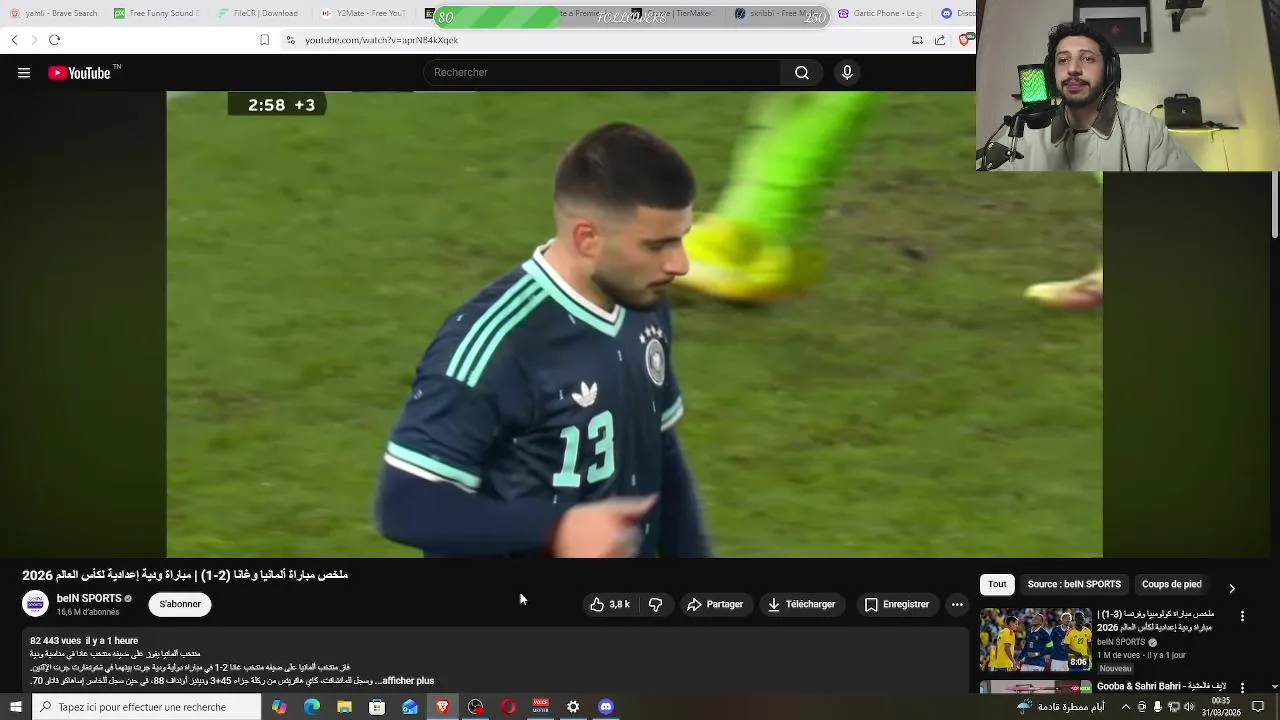This screenshot has height=720, width=1280.
Task: Bookmark this page with the bookmark icon
Action: (264, 40)
